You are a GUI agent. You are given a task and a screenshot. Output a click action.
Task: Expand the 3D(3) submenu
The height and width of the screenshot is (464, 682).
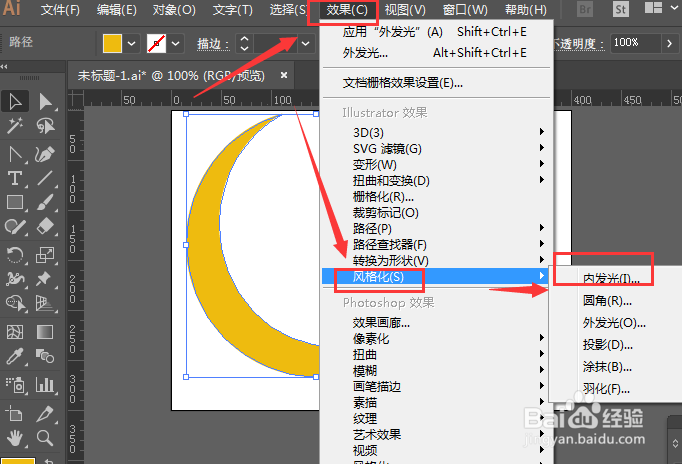click(x=437, y=132)
